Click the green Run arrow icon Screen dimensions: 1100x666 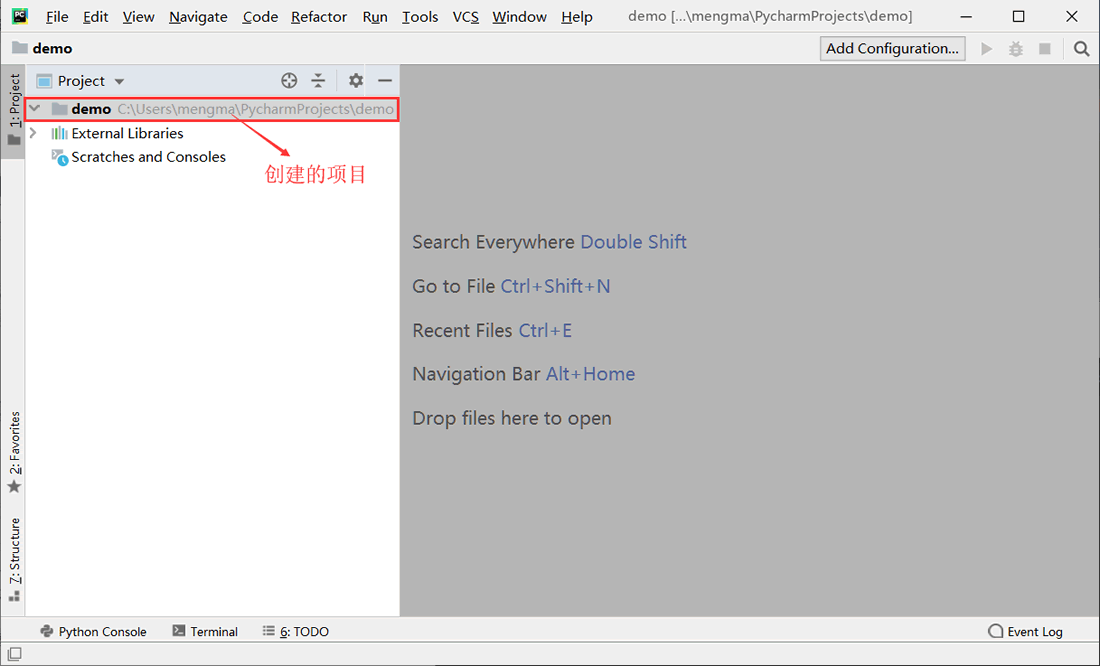(986, 48)
